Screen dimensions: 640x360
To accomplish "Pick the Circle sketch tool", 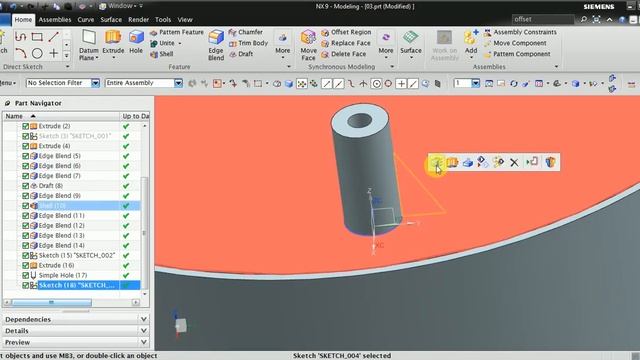I will point(37,53).
